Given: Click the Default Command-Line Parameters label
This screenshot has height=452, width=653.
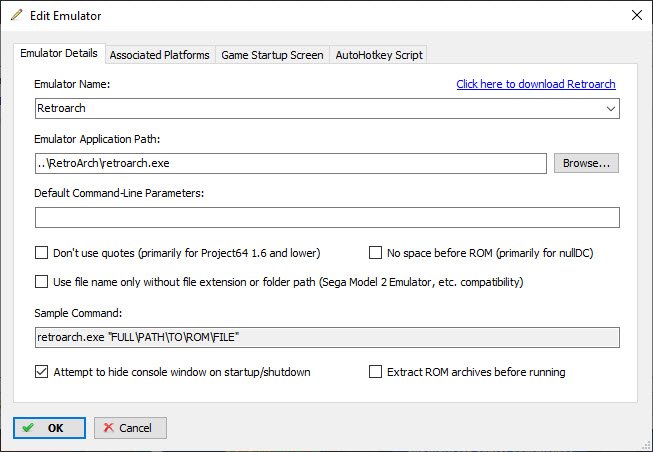Looking at the screenshot, I should pyautogui.click(x=119, y=193).
